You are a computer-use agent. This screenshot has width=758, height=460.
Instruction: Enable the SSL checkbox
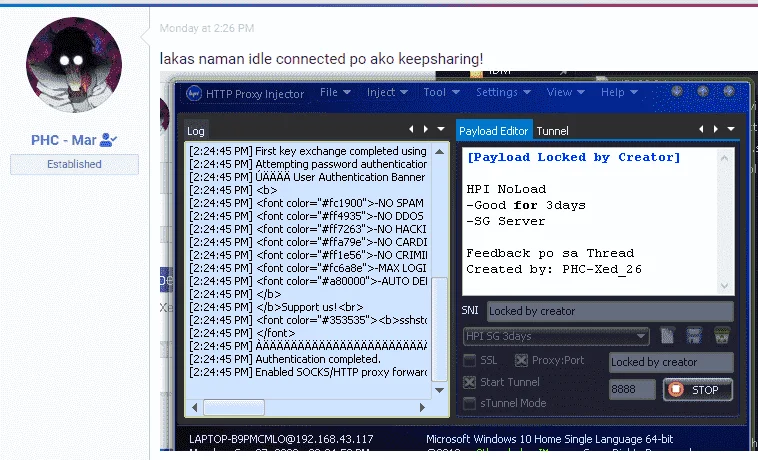point(469,360)
